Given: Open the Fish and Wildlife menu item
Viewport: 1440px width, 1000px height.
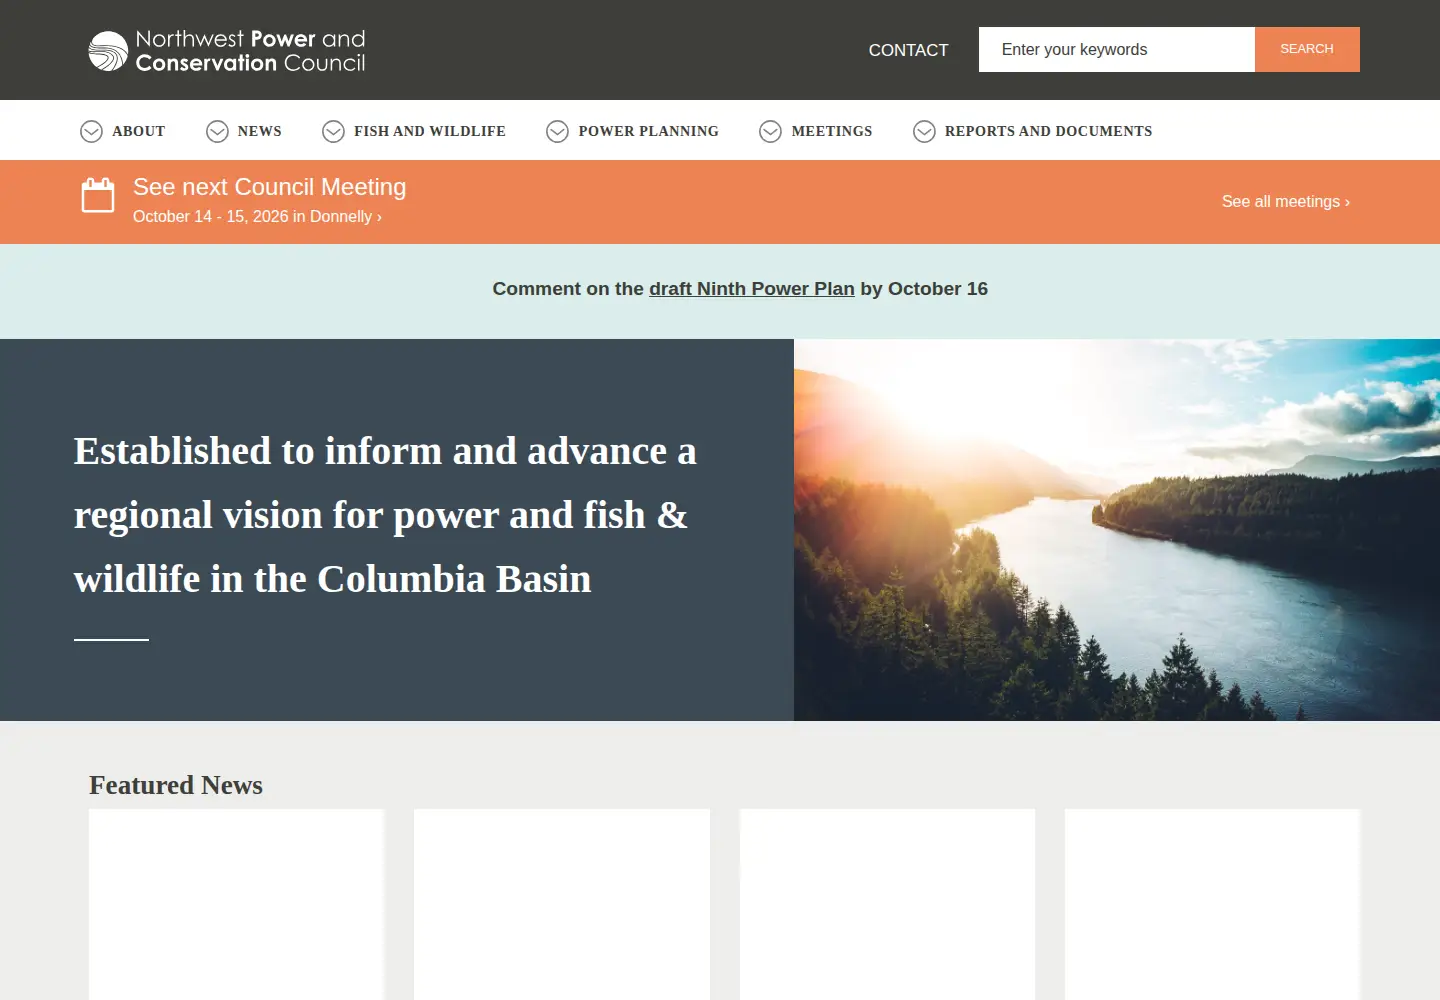Looking at the screenshot, I should (x=430, y=131).
